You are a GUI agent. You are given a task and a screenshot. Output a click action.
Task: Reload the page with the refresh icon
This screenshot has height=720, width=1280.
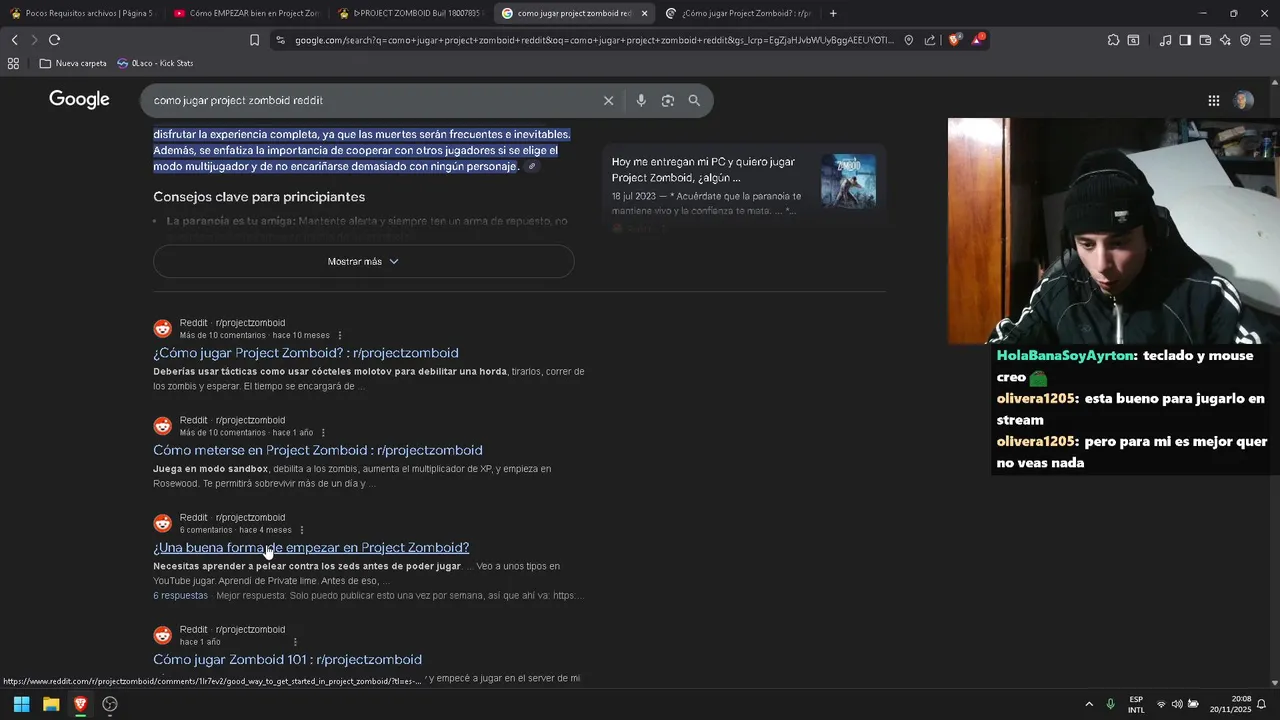pyautogui.click(x=54, y=40)
